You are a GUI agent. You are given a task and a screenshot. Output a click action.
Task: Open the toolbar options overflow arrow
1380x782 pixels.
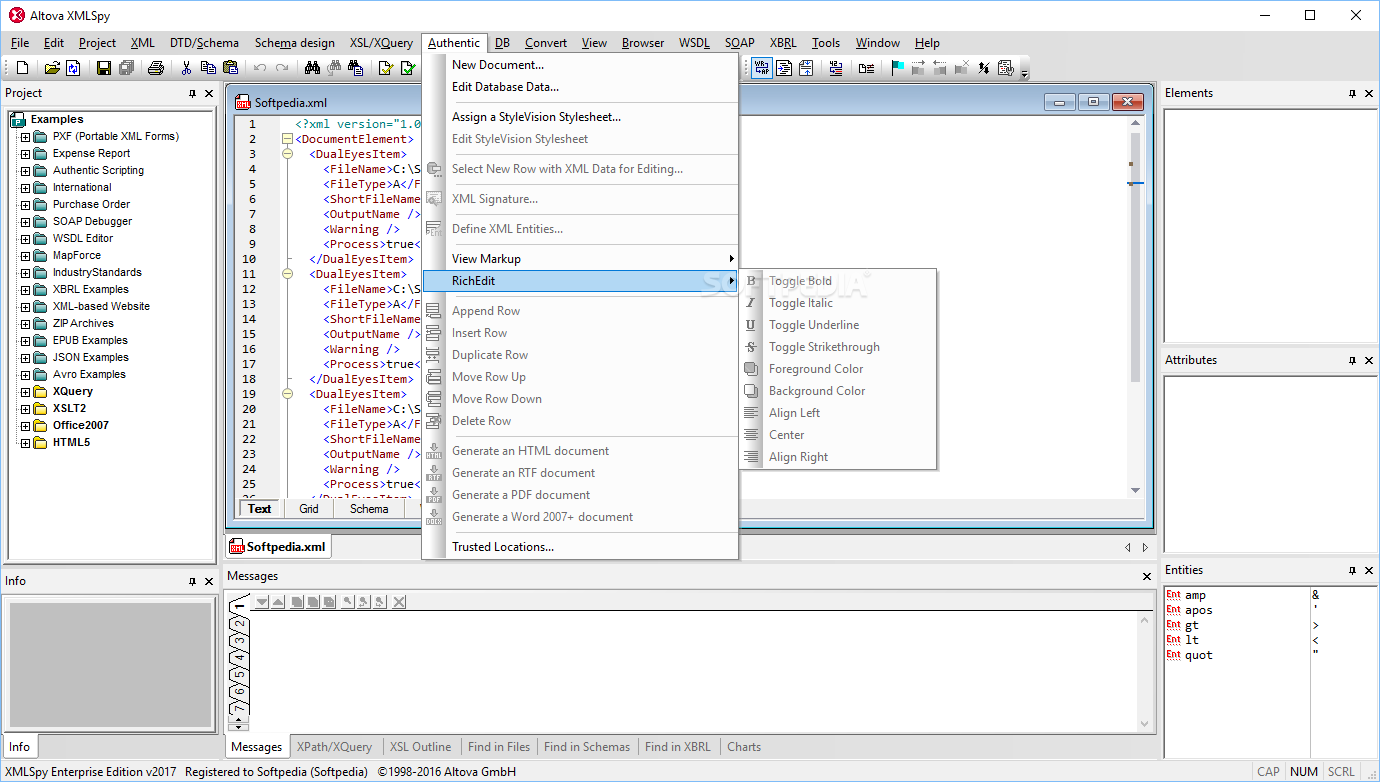pos(1024,72)
